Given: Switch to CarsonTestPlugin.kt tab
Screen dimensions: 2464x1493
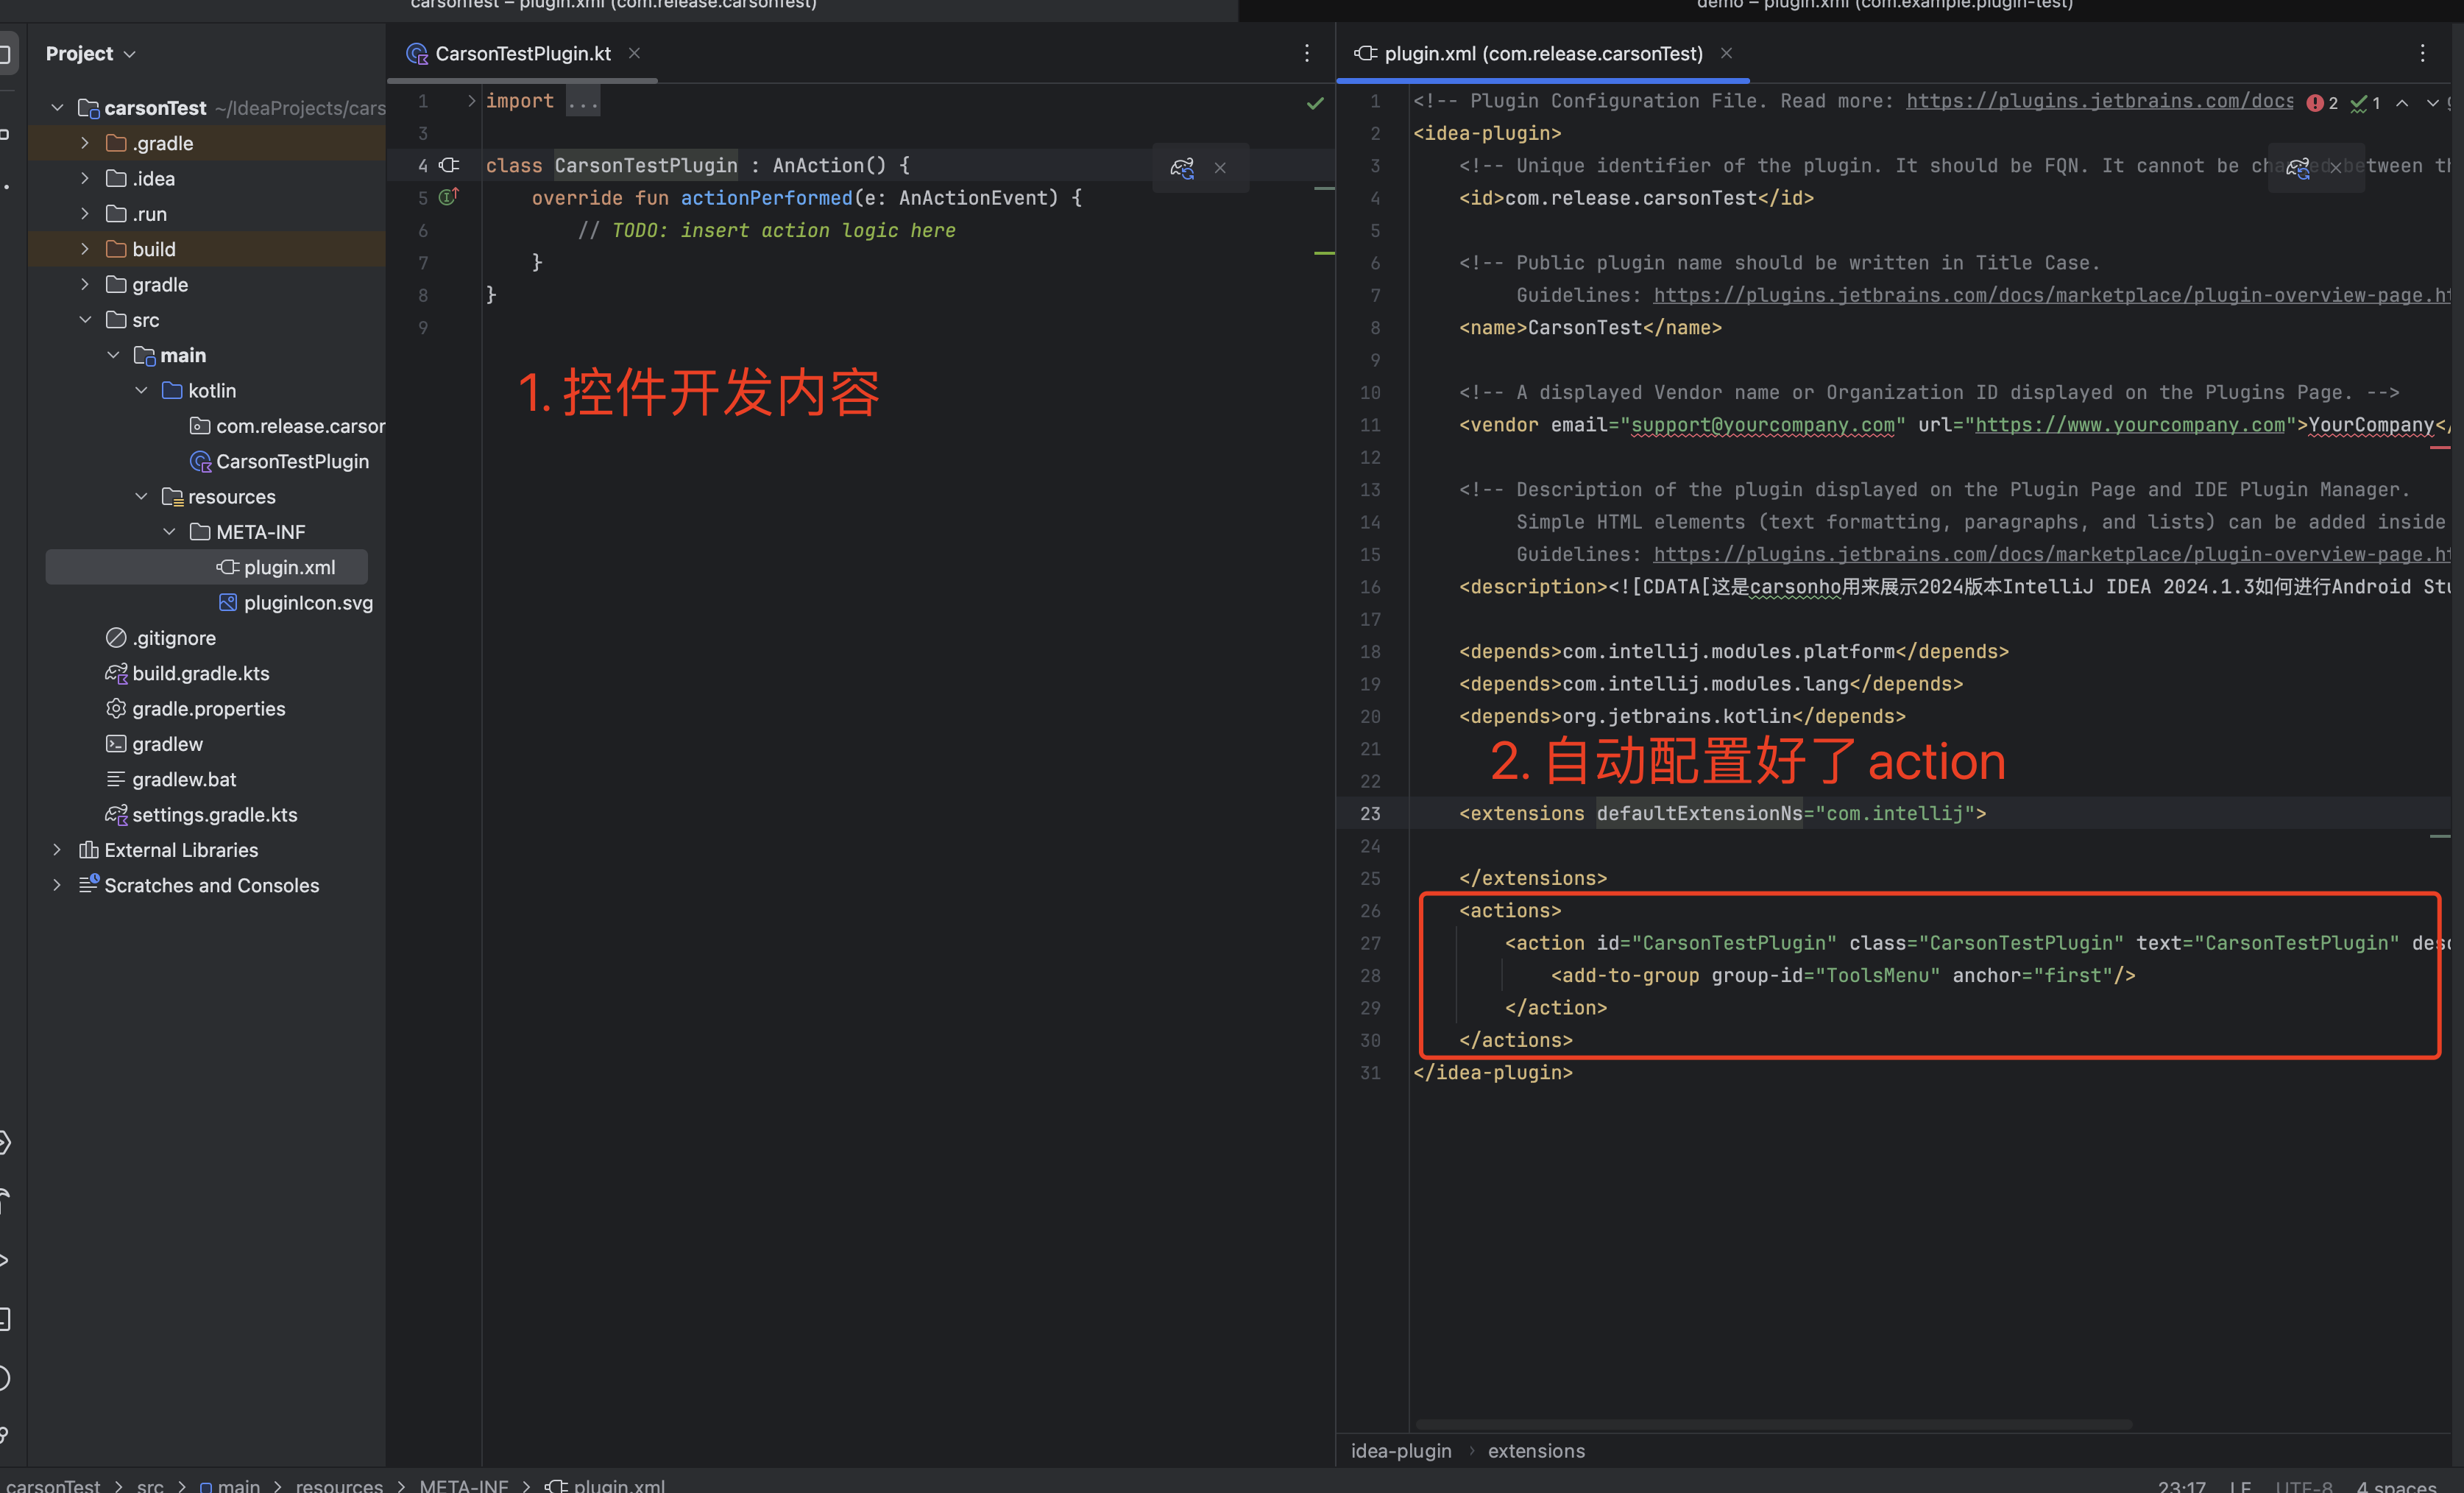Looking at the screenshot, I should tap(522, 54).
